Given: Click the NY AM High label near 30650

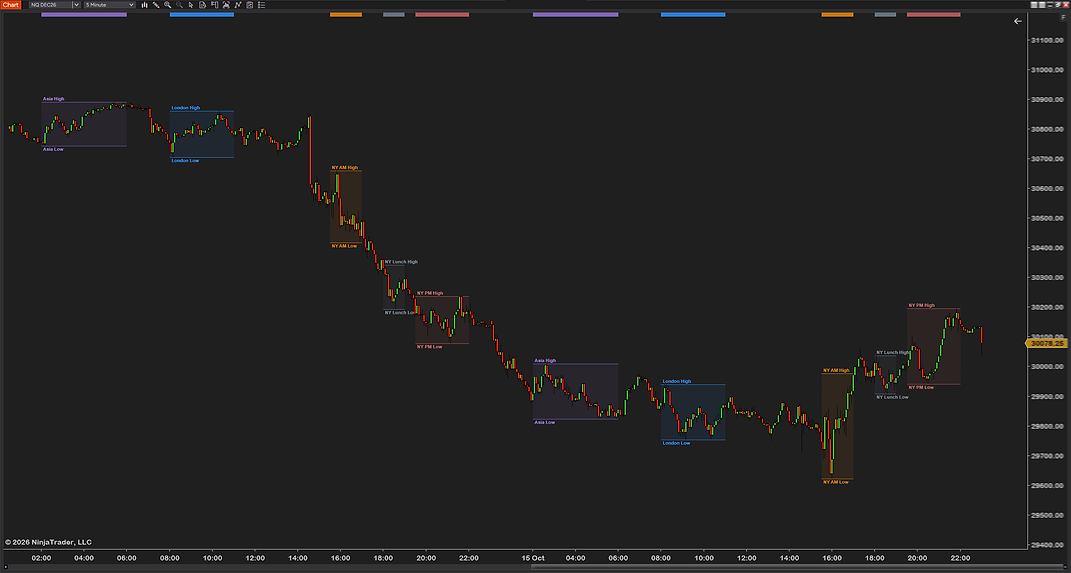Looking at the screenshot, I should [x=344, y=167].
